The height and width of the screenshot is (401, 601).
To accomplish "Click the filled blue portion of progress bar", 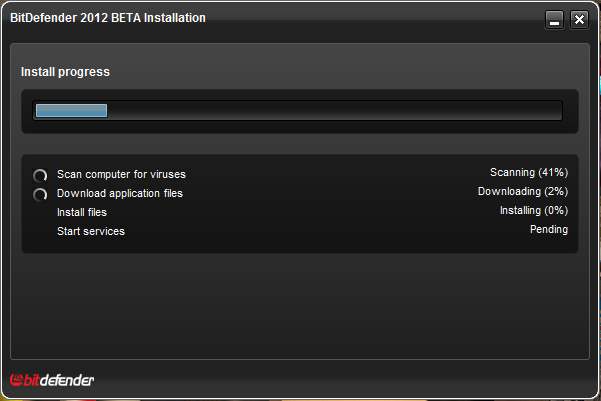I will (71, 111).
